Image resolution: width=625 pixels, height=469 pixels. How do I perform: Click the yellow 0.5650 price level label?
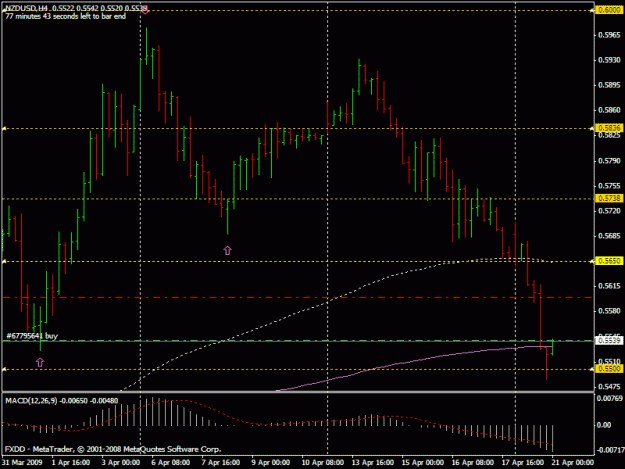(609, 261)
